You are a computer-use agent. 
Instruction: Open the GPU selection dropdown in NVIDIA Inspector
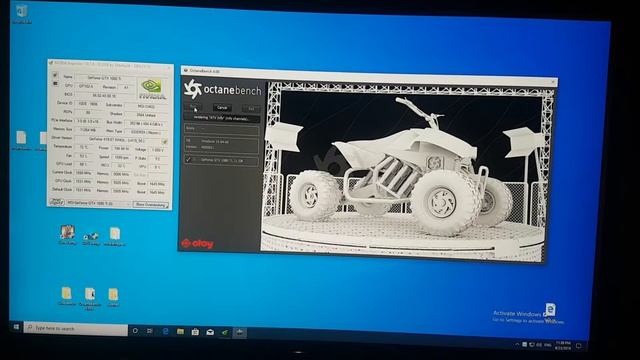pos(98,203)
